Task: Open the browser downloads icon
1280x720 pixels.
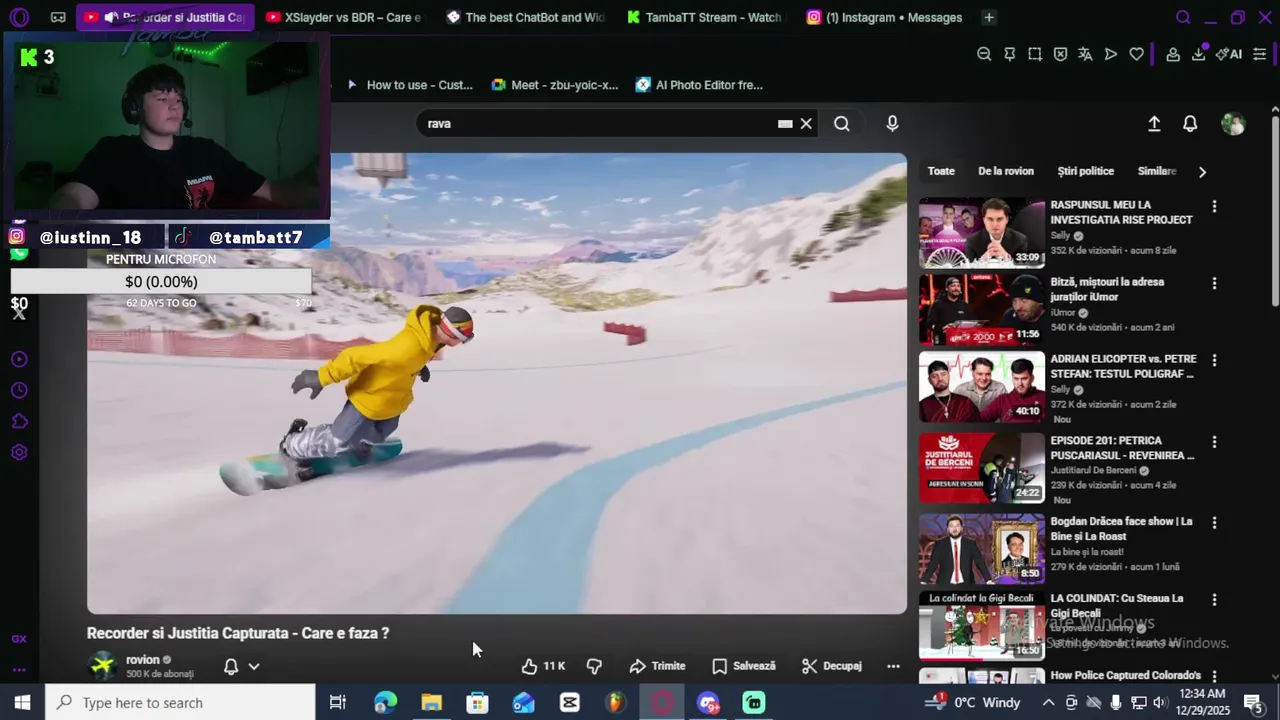Action: [x=1198, y=54]
